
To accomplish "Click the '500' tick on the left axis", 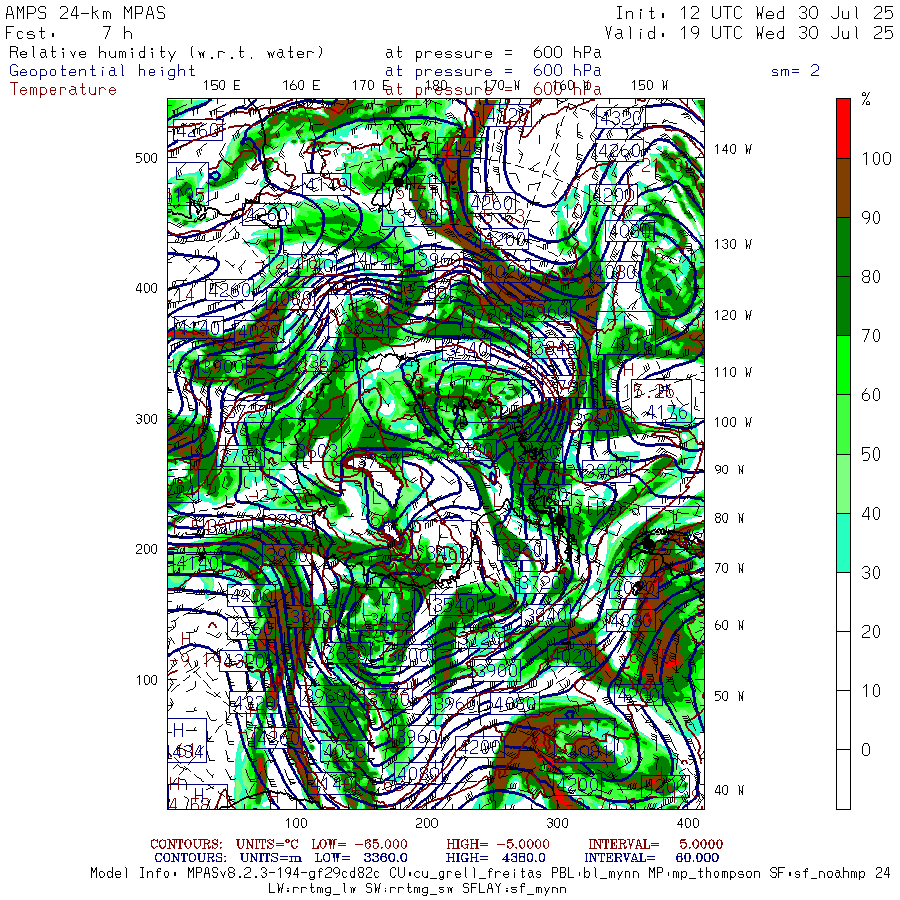I will coord(146,158).
